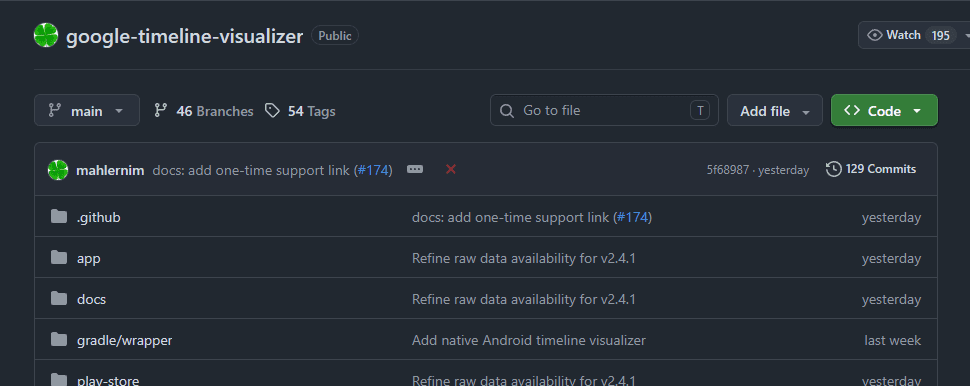
Task: Open #174 link in the .github row
Action: (632, 217)
